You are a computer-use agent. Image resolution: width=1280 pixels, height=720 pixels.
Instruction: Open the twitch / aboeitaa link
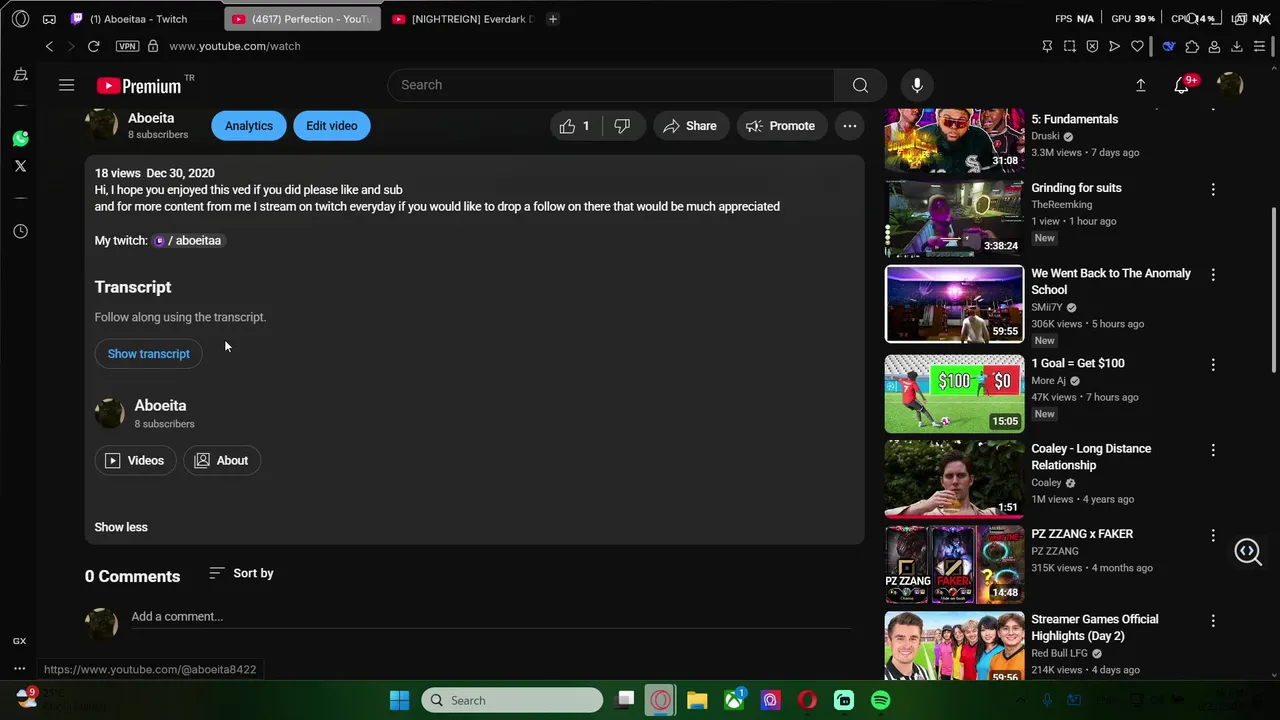(x=187, y=240)
